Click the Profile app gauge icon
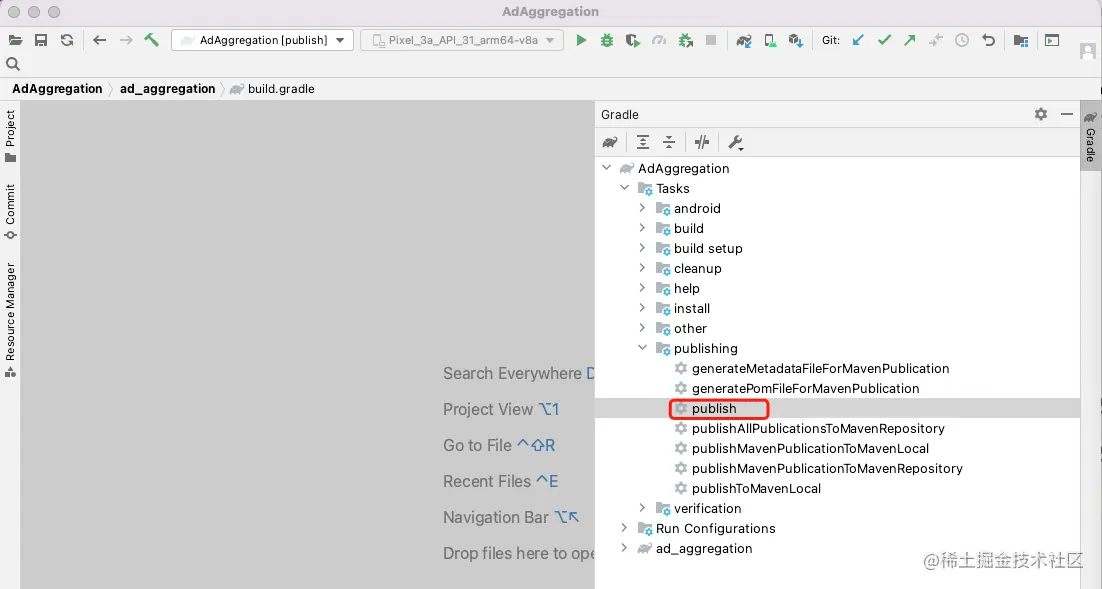Screen dimensions: 1102x589 [659, 40]
